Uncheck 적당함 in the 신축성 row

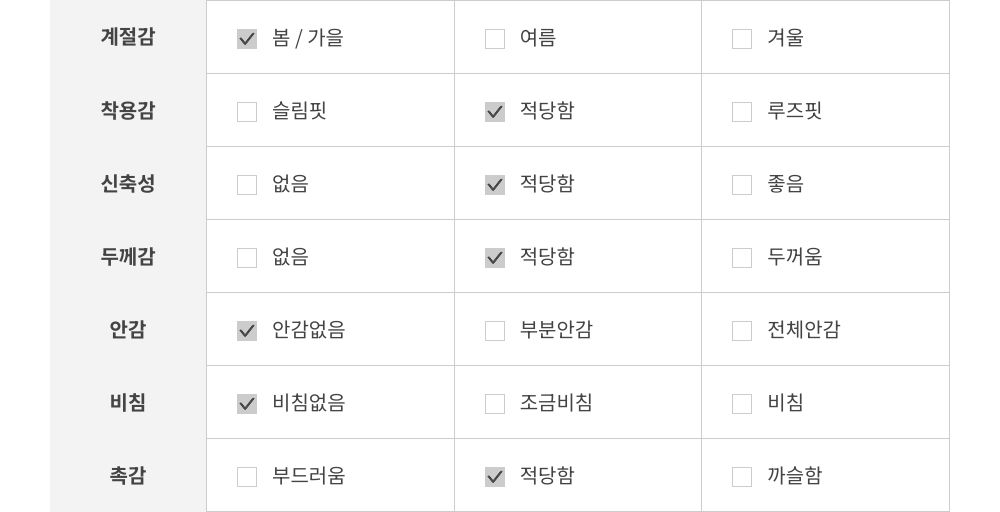pos(495,185)
